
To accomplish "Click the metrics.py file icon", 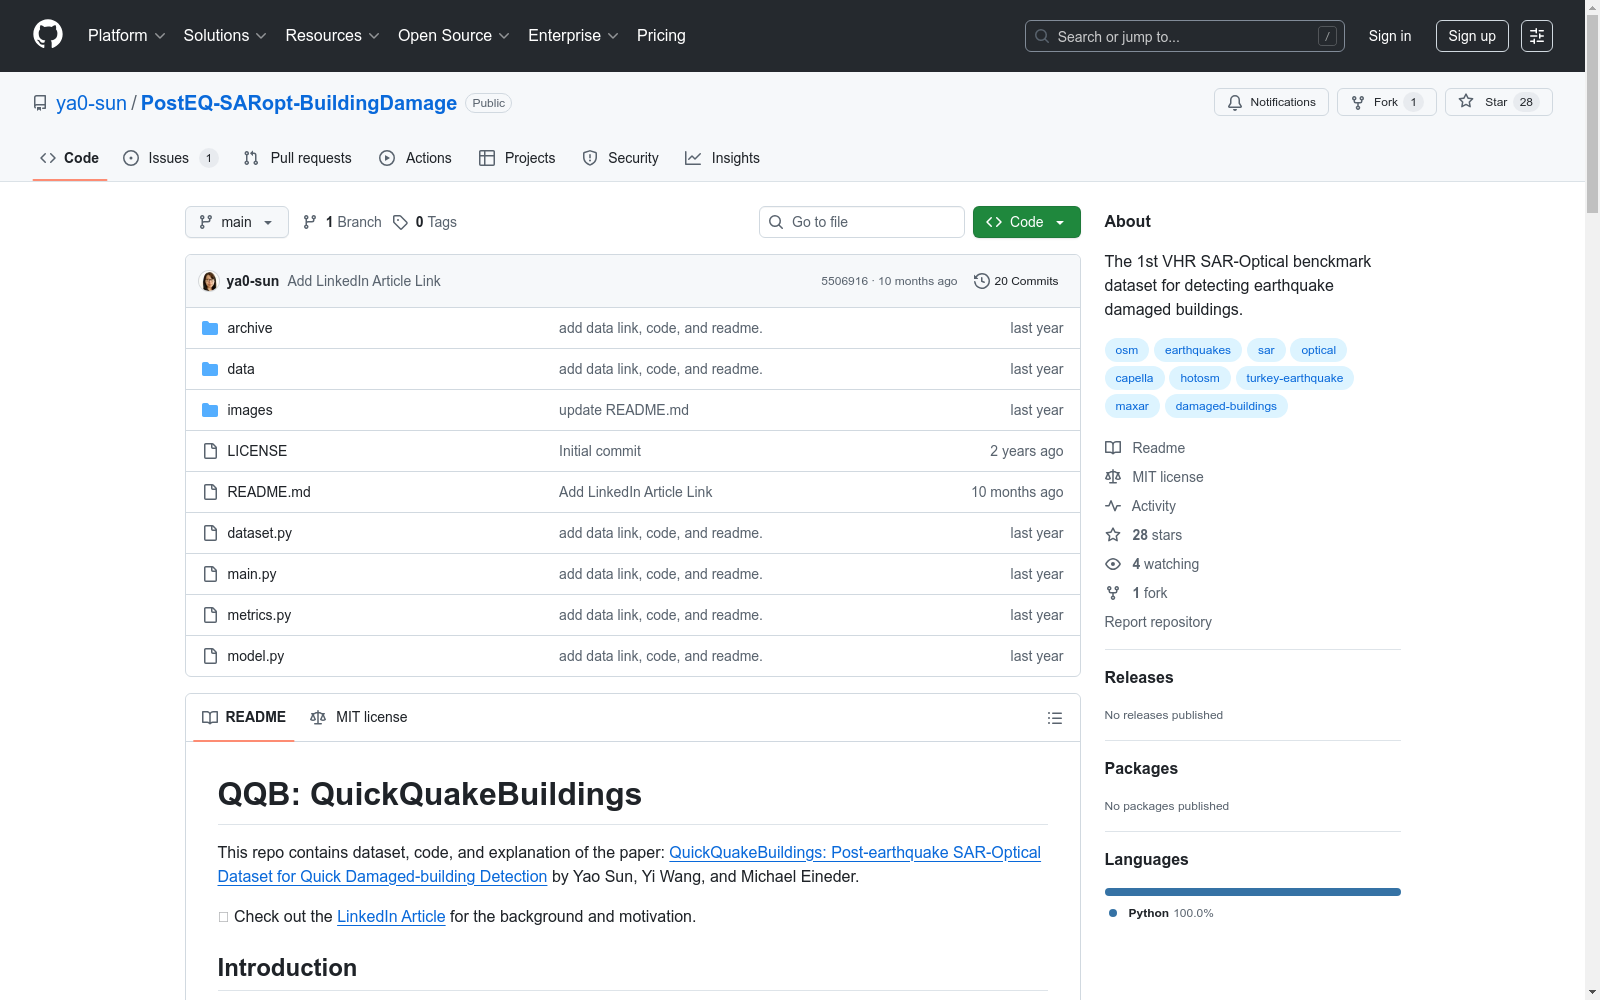I will [210, 615].
